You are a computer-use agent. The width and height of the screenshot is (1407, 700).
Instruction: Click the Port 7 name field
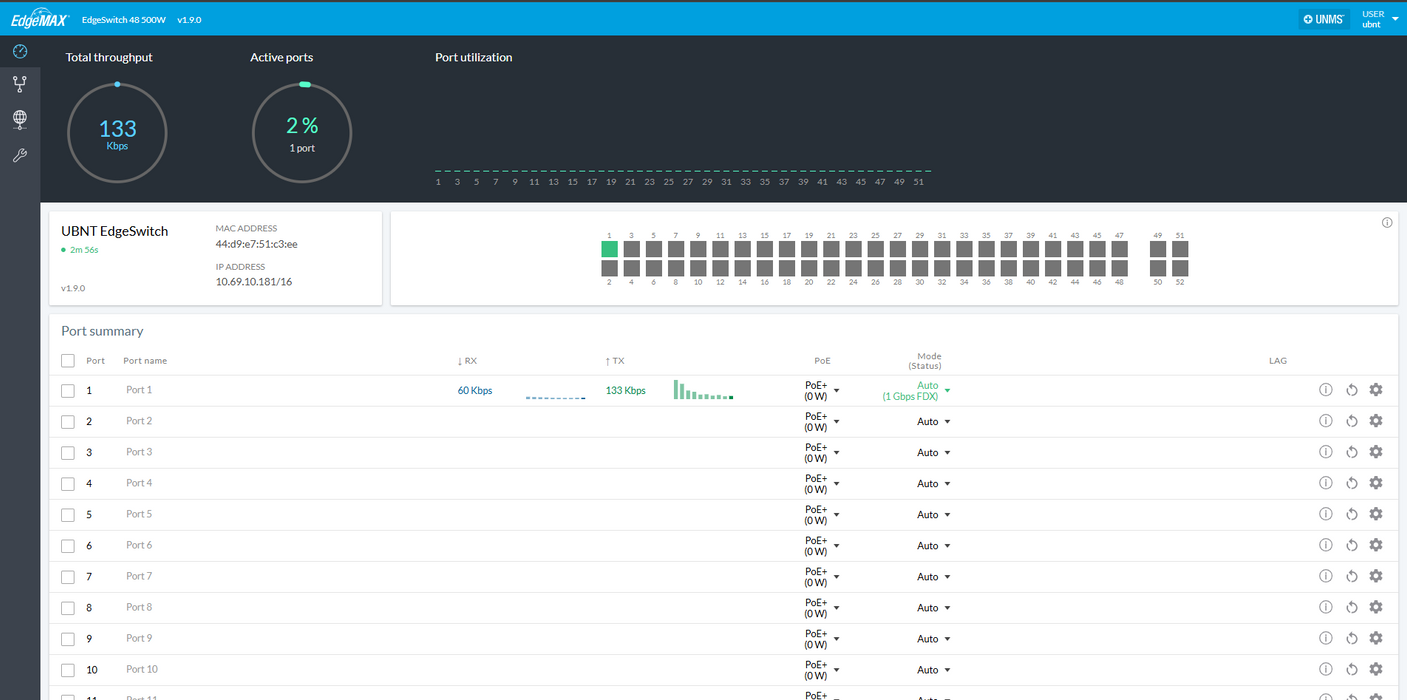pyautogui.click(x=139, y=576)
